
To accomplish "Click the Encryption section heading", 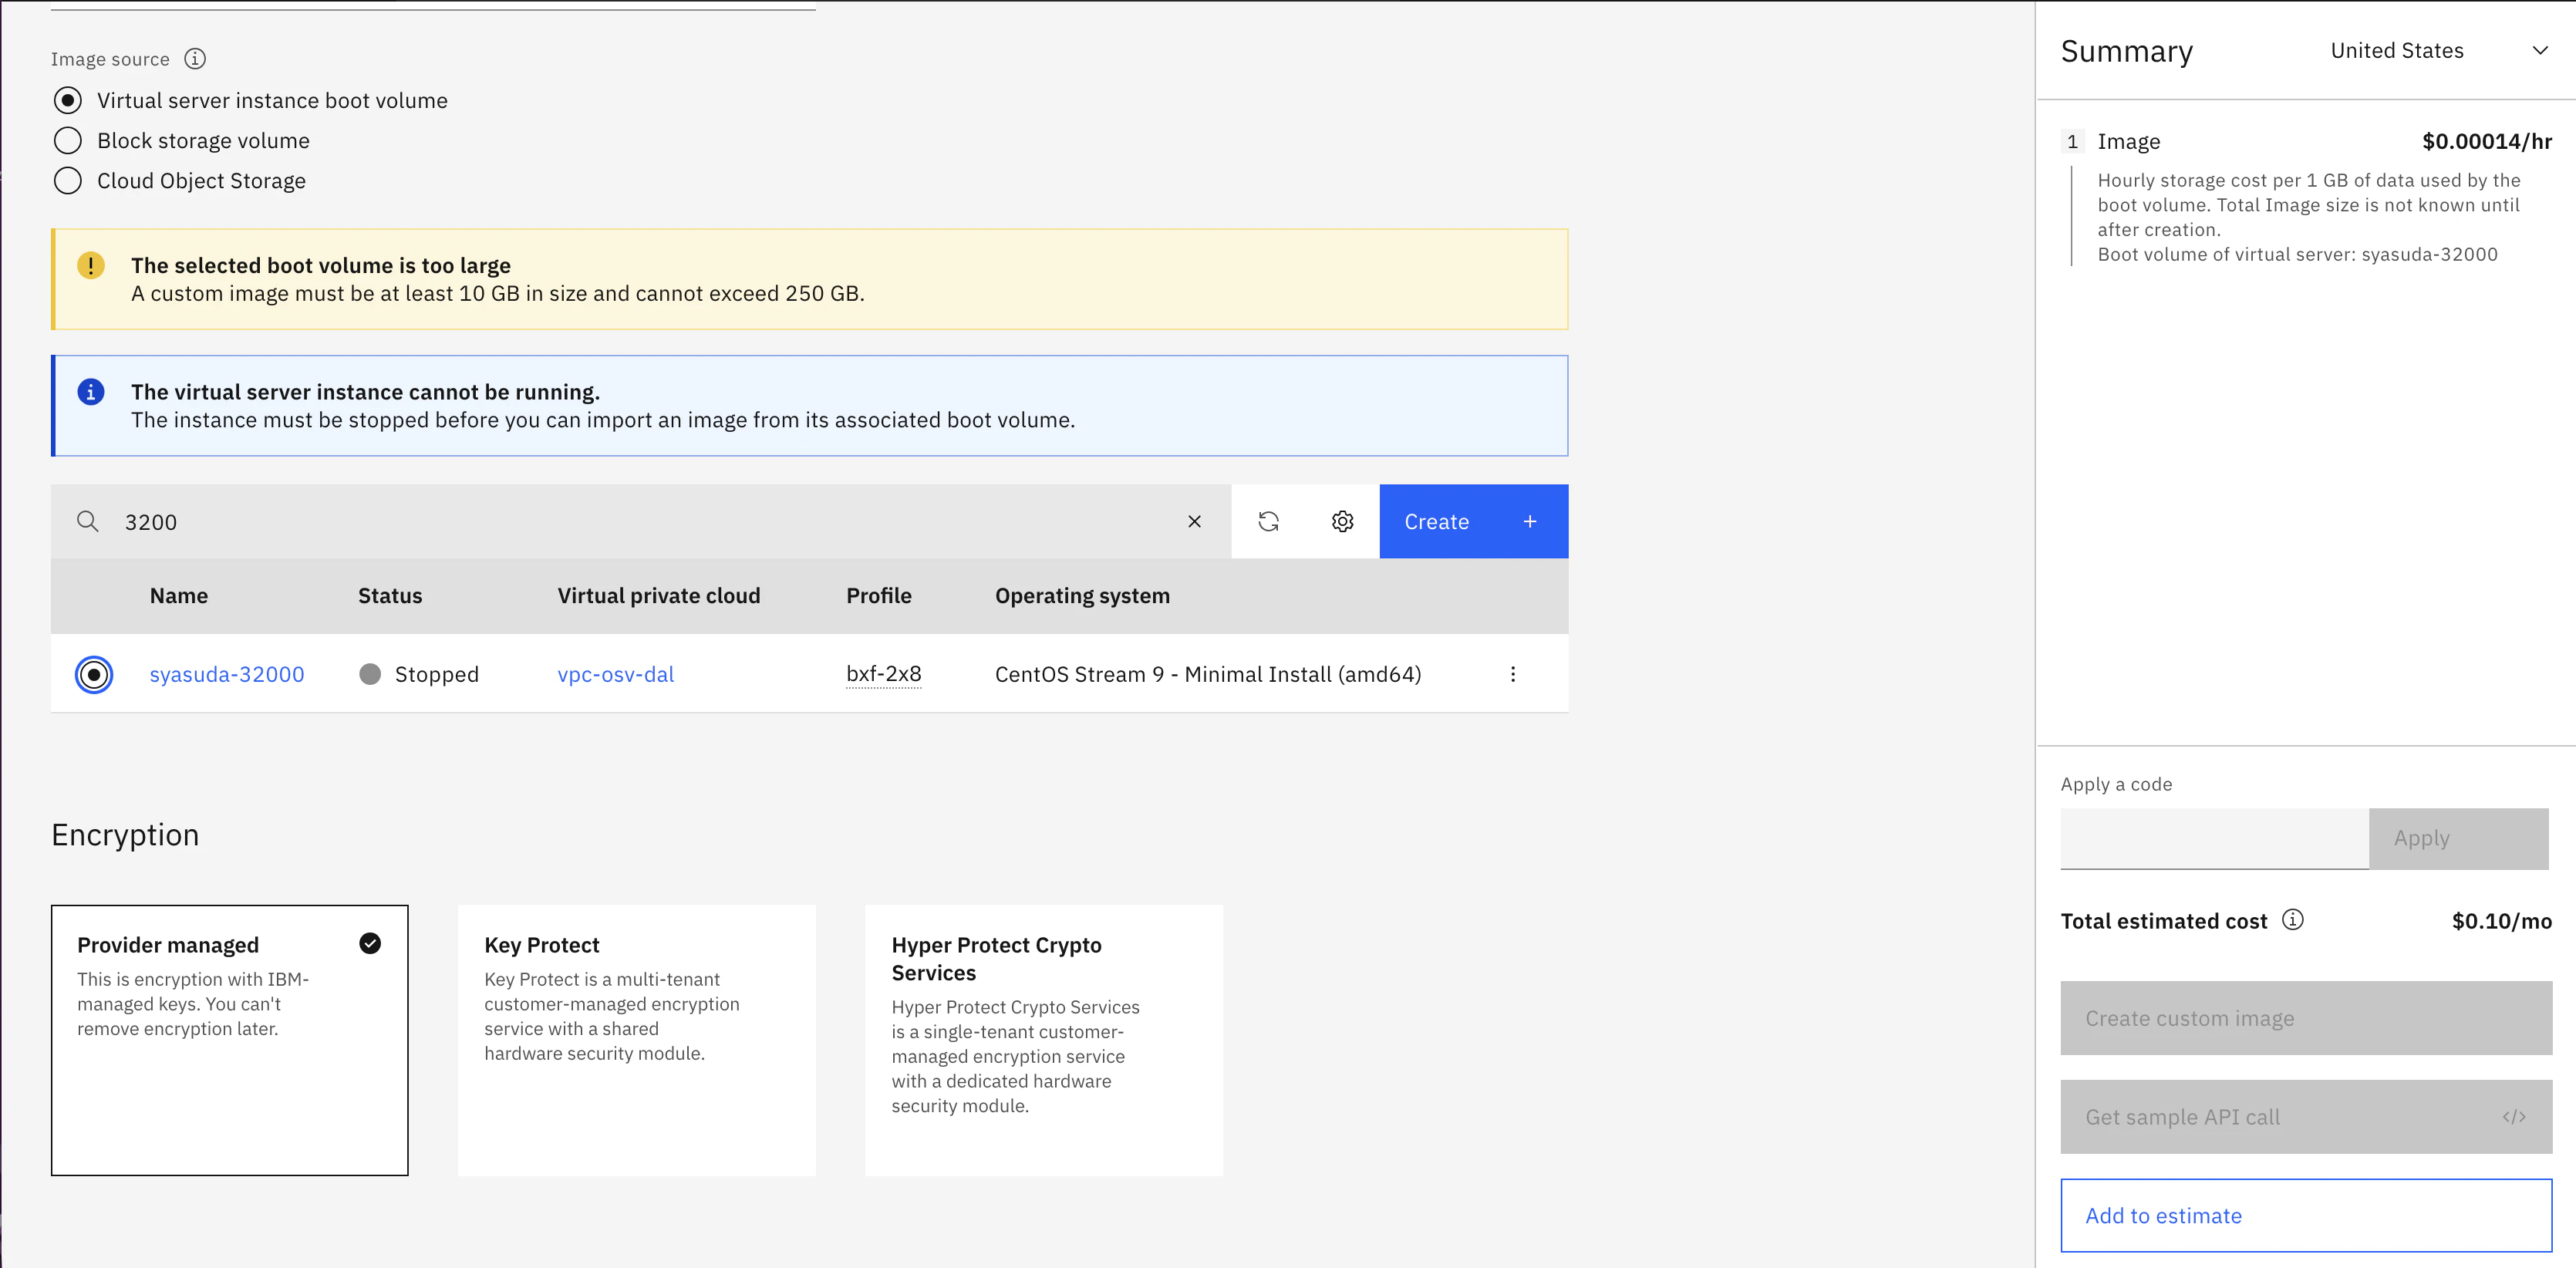I will tap(125, 835).
